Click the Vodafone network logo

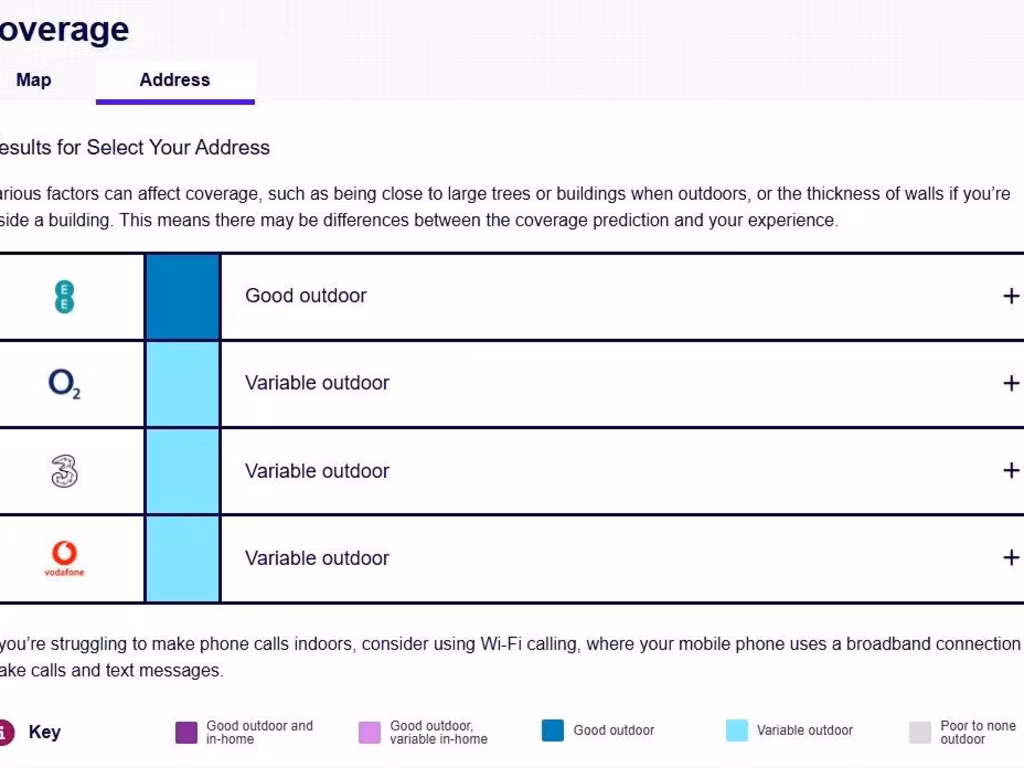tap(64, 558)
